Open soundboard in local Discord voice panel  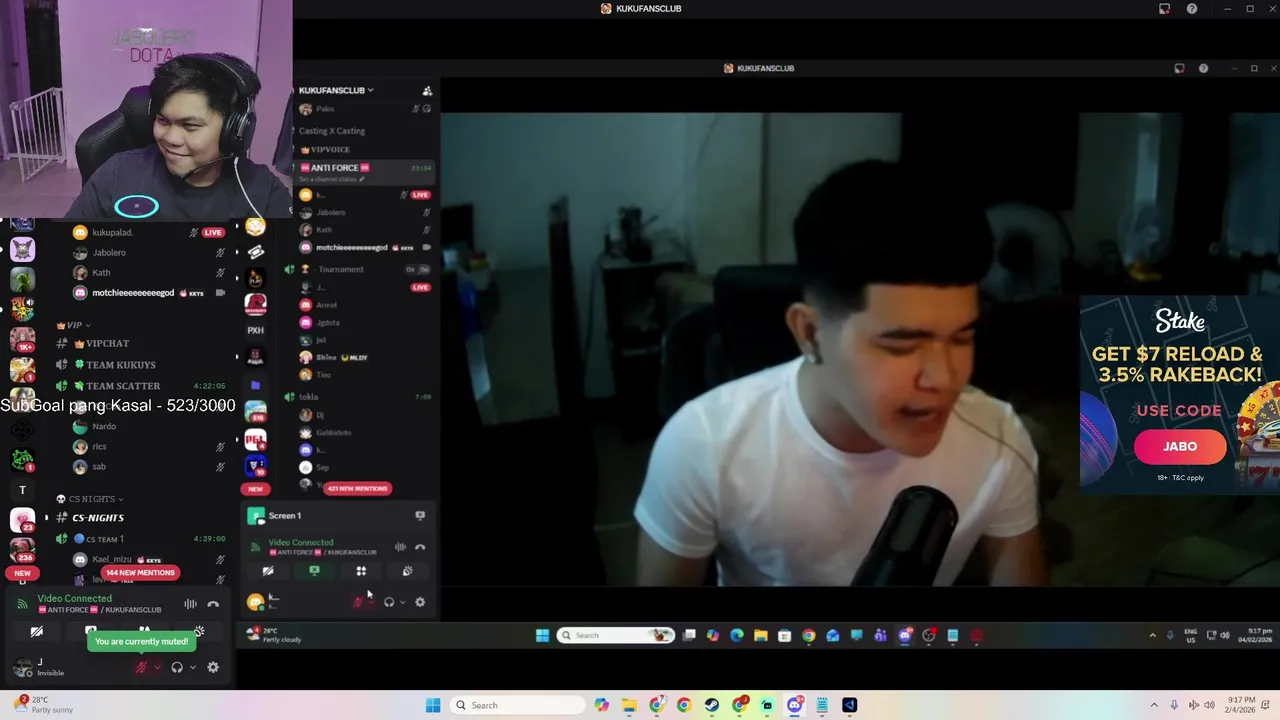coord(199,632)
